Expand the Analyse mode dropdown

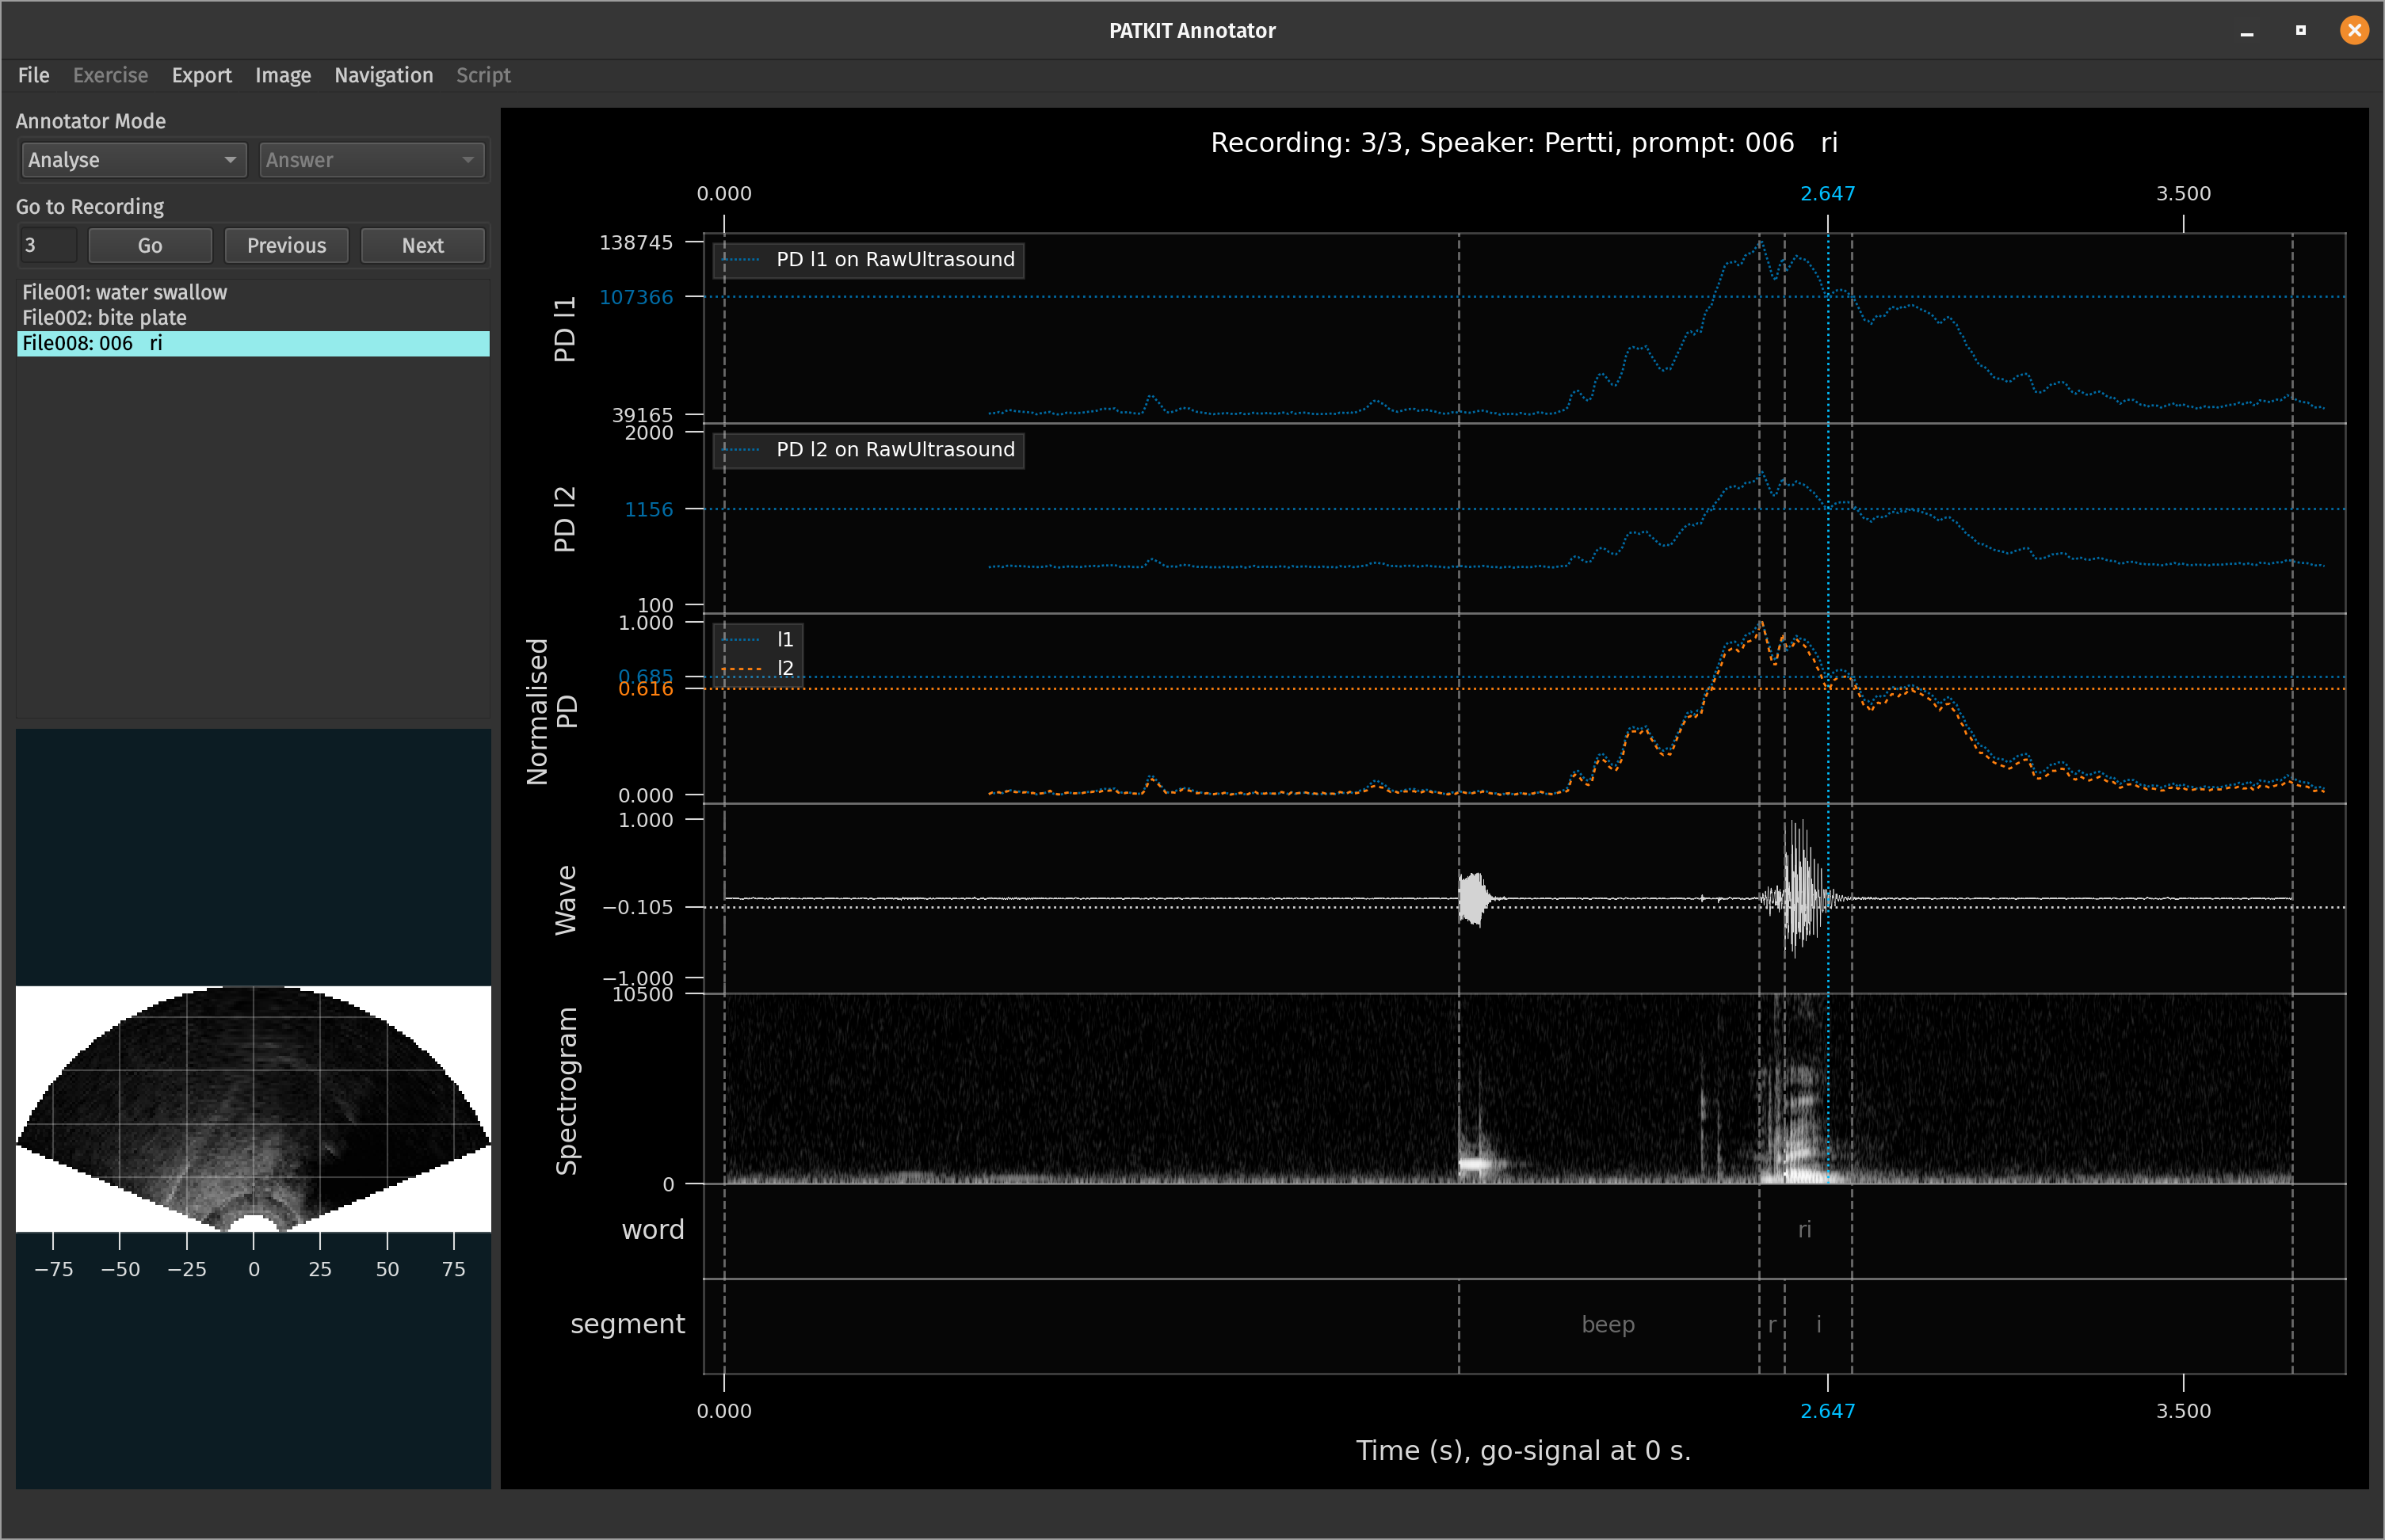coord(132,160)
